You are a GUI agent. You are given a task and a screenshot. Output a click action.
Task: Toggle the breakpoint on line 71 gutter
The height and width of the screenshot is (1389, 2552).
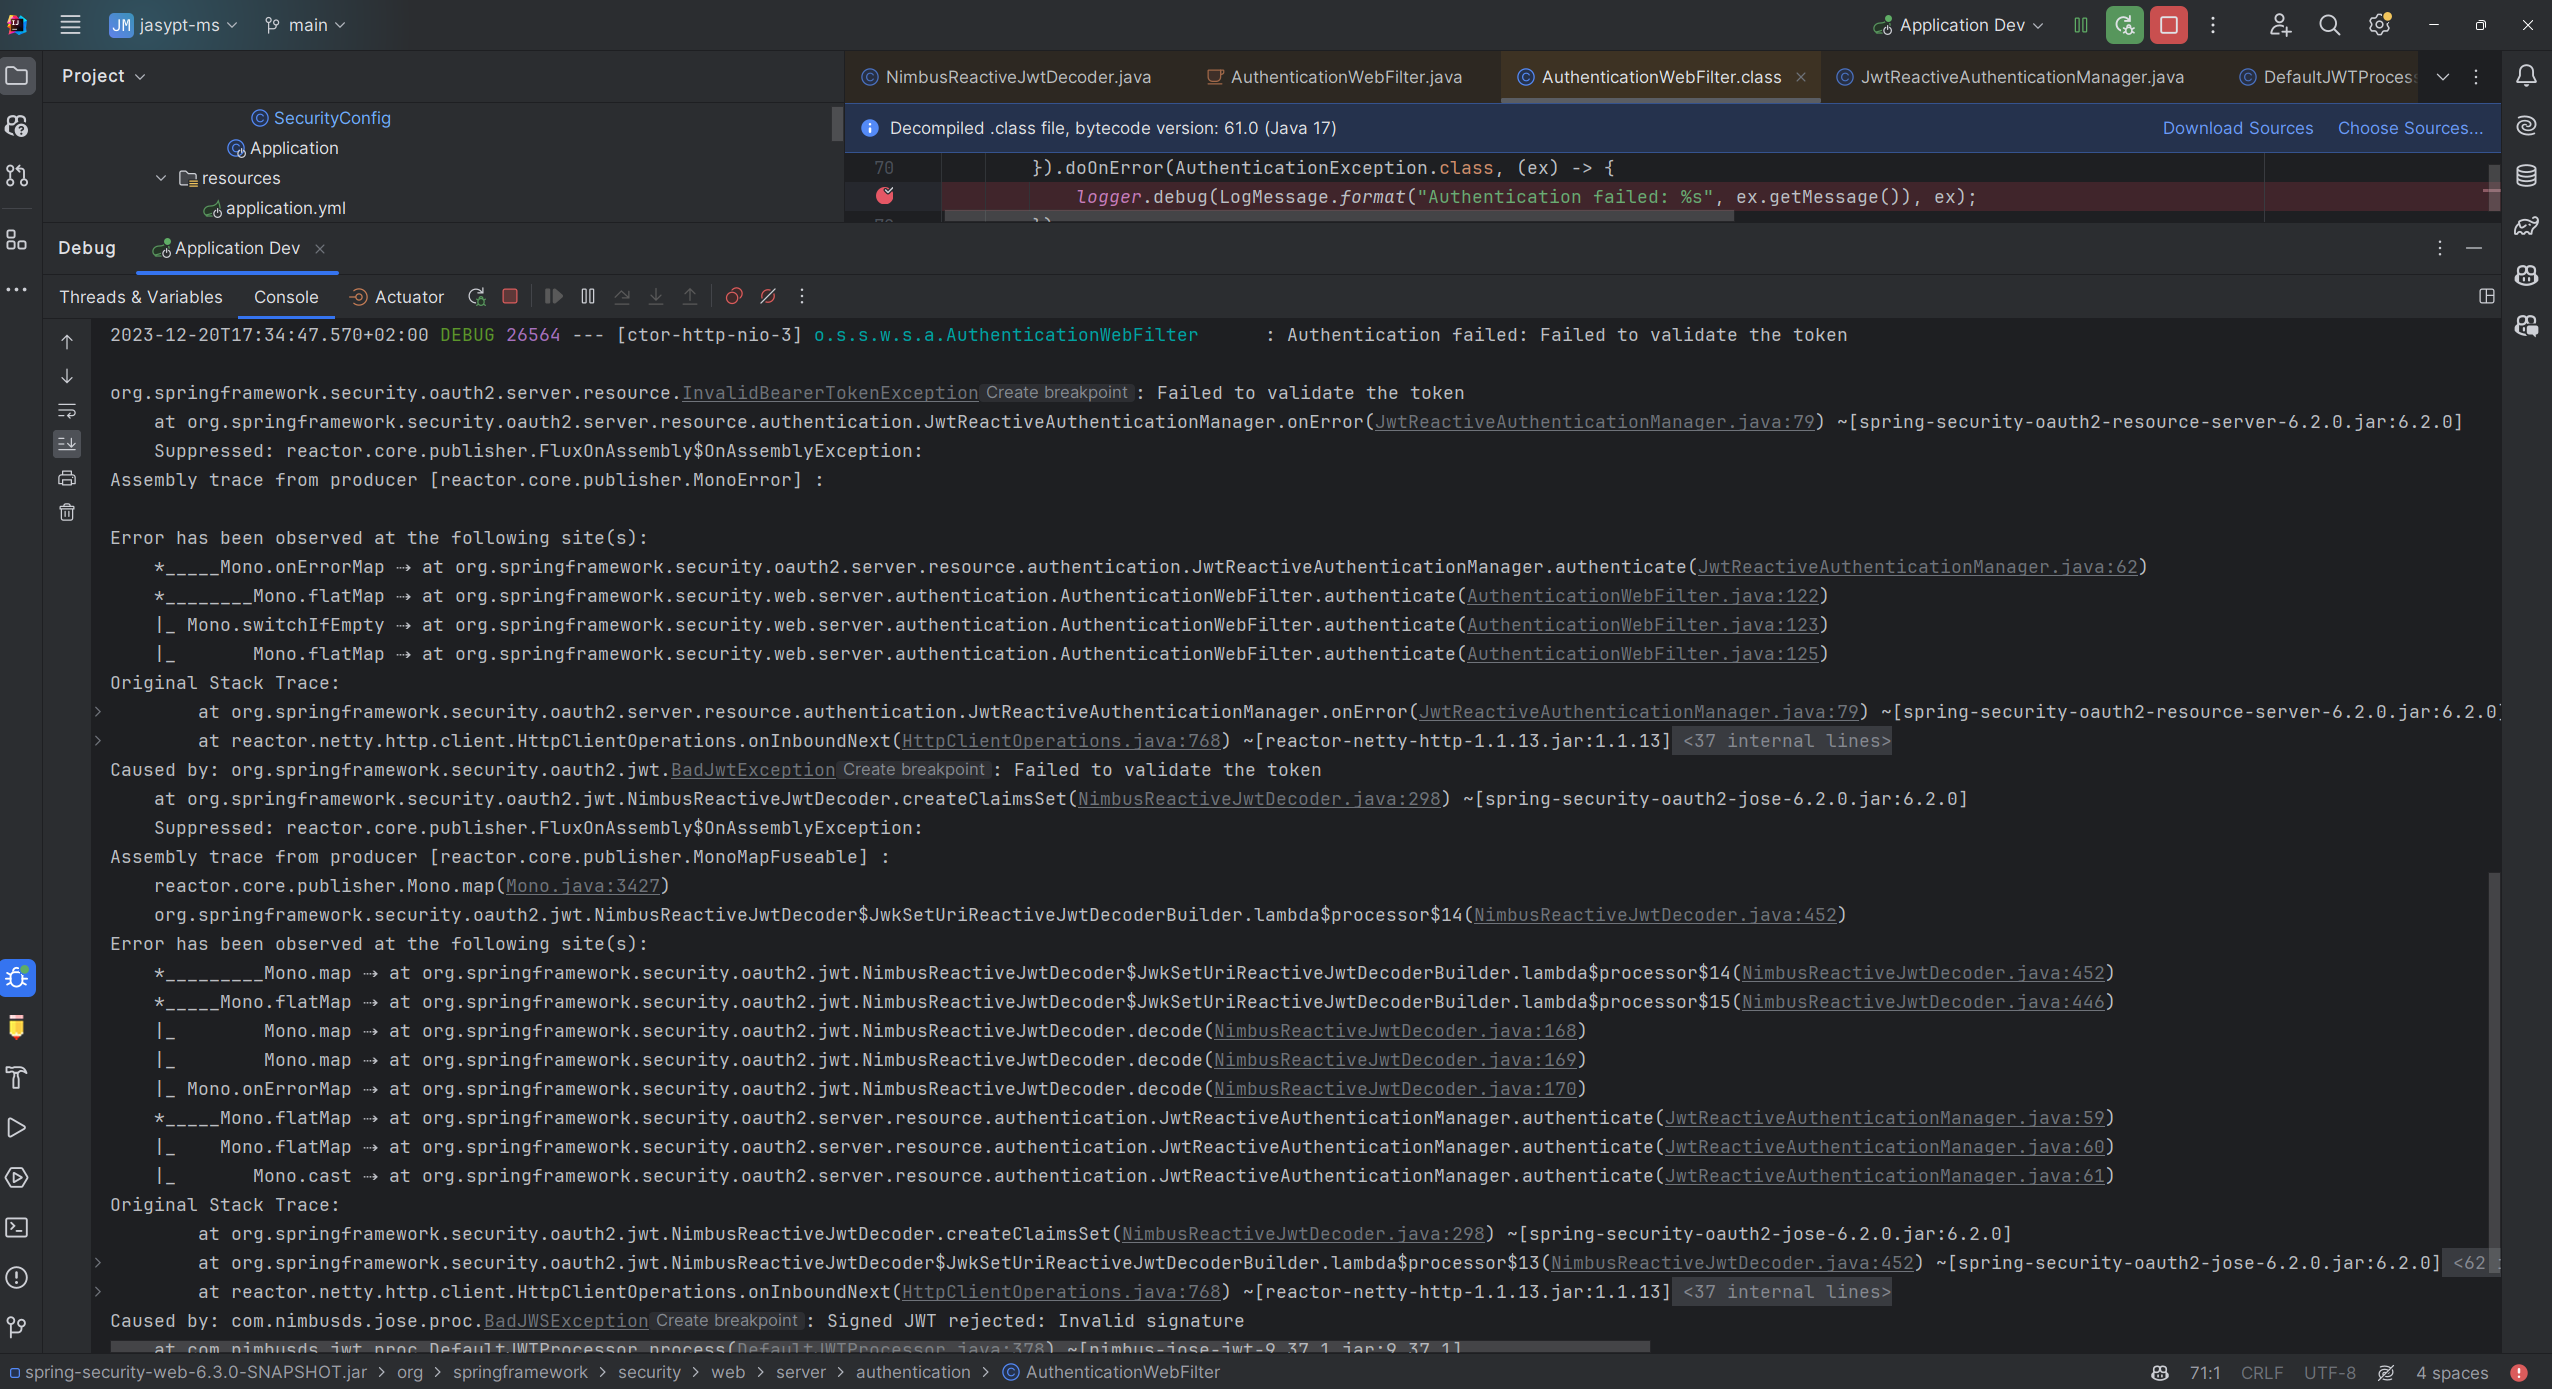pos(884,197)
